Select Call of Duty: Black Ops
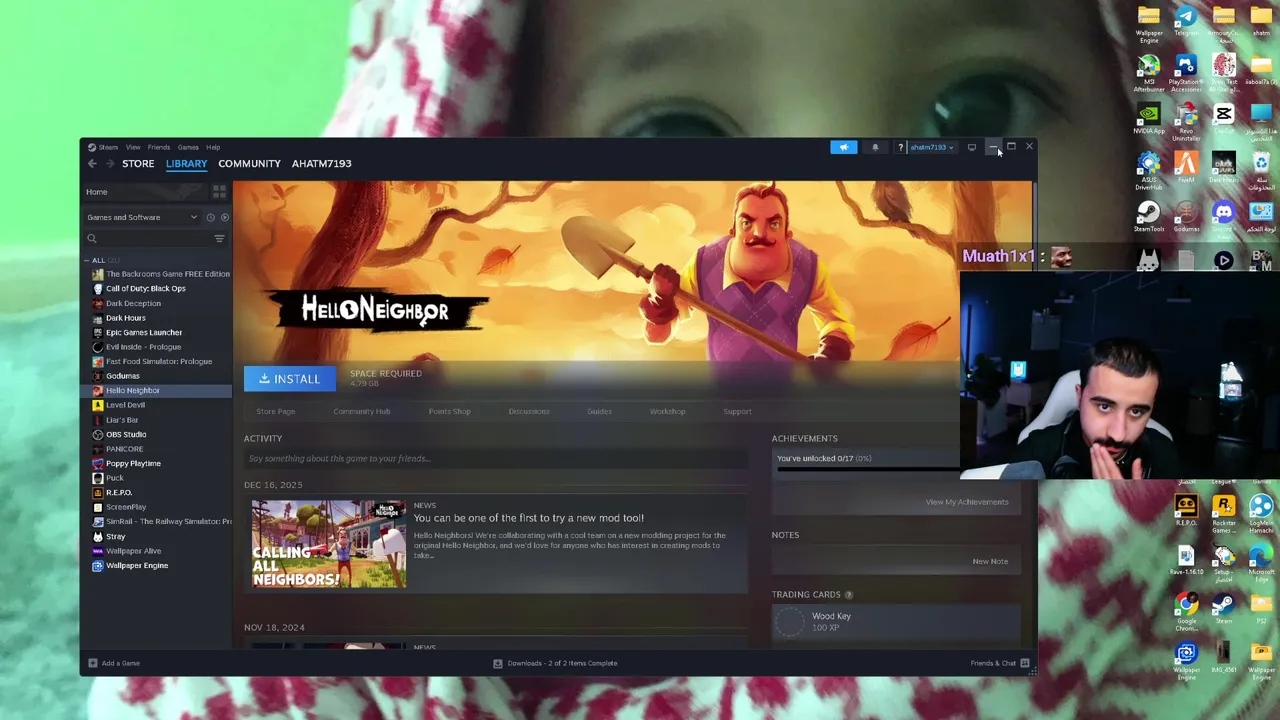 coord(145,289)
